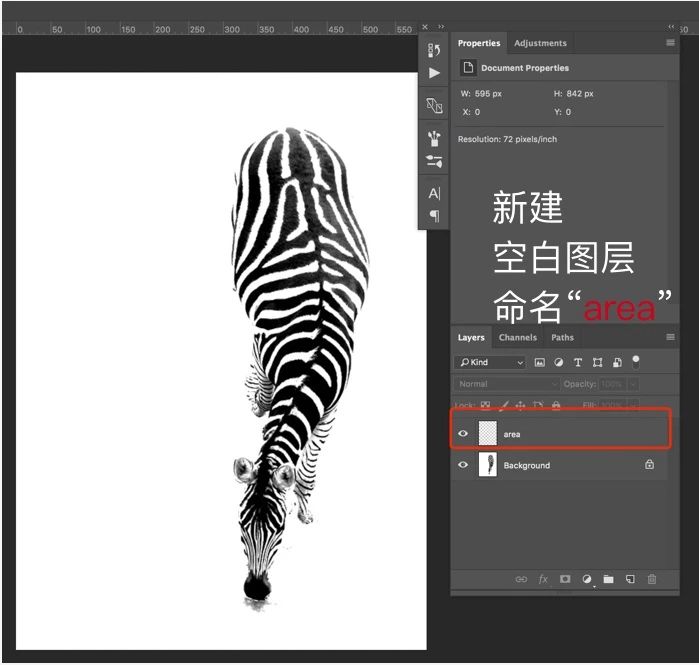Create a new group folder icon
The height and width of the screenshot is (665, 699).
pyautogui.click(x=608, y=579)
